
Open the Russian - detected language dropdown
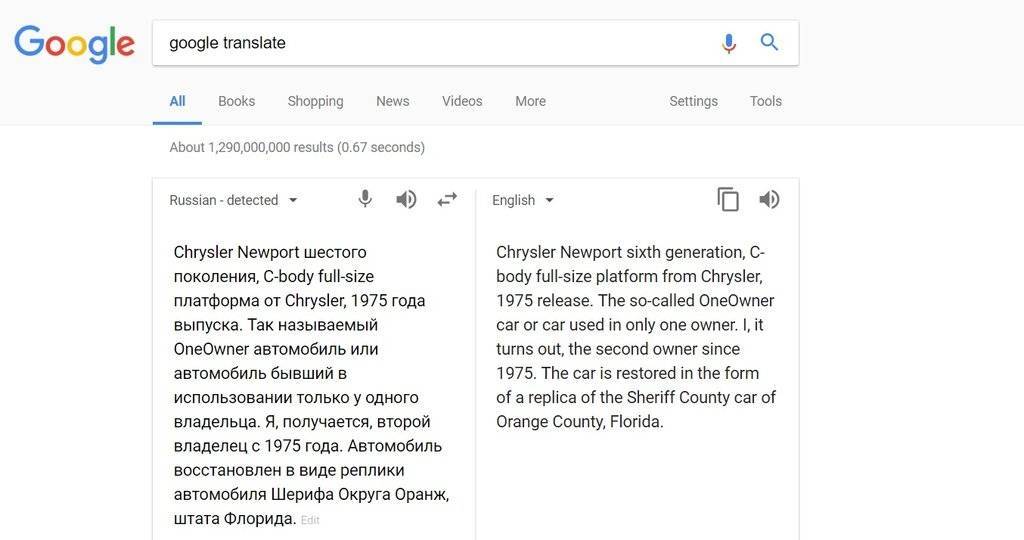(x=234, y=200)
